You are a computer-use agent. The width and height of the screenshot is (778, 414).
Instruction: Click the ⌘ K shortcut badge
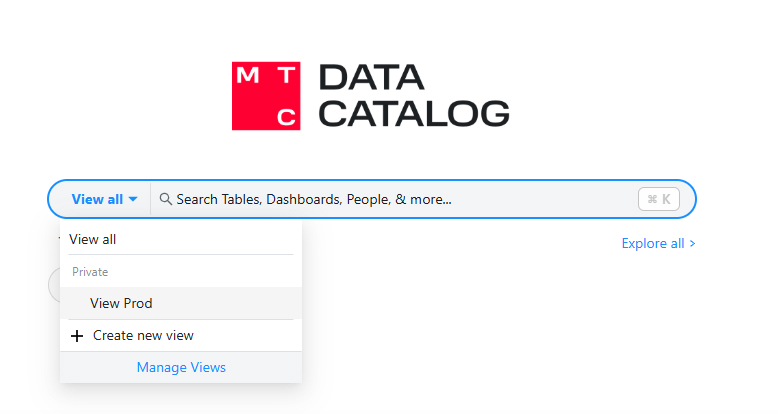coord(659,199)
